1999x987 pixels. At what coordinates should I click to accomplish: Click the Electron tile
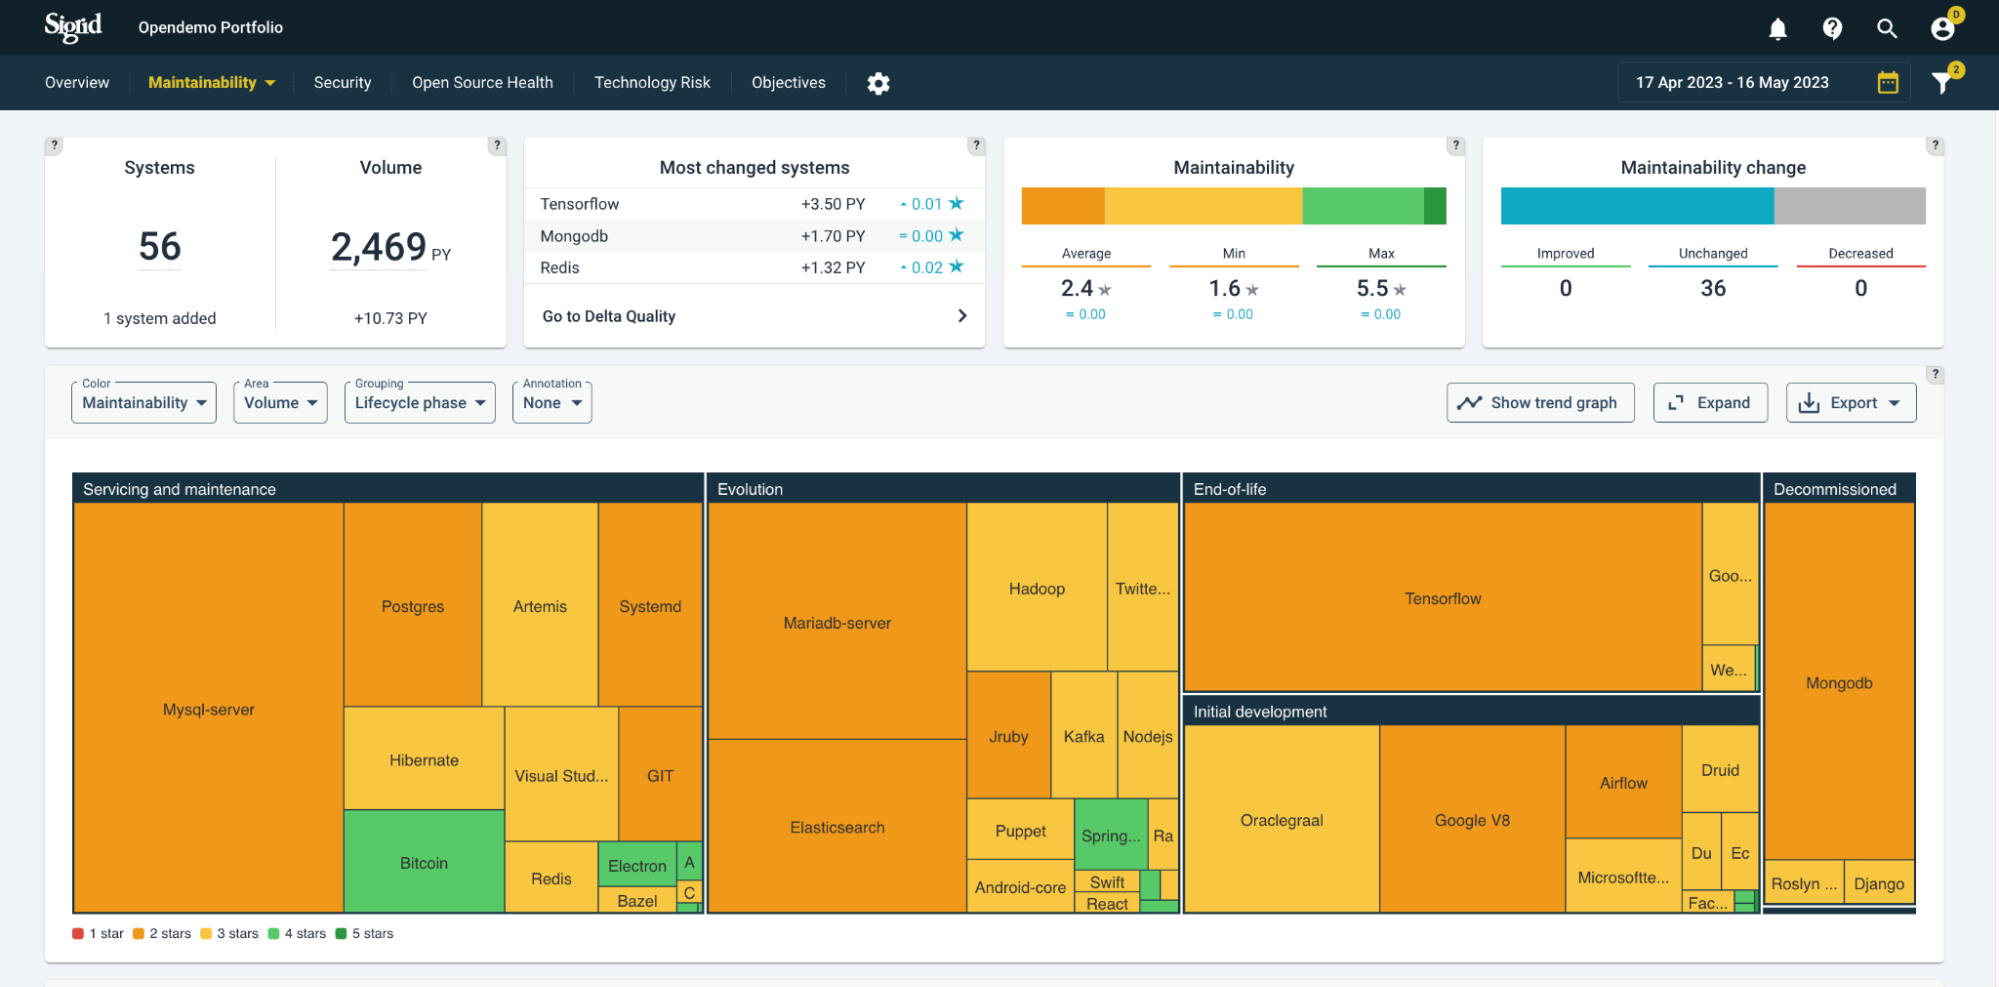click(x=637, y=865)
